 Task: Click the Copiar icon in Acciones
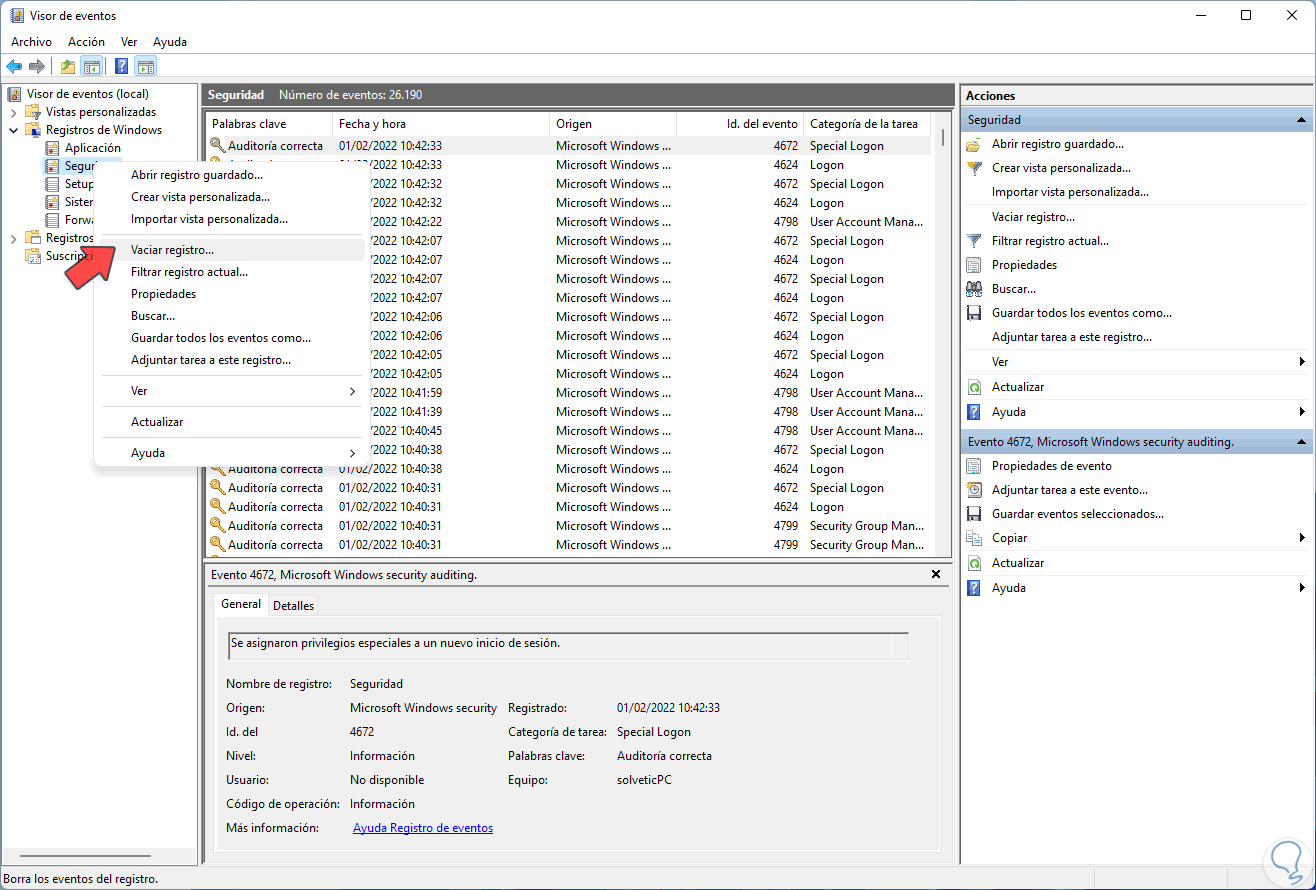click(x=974, y=538)
